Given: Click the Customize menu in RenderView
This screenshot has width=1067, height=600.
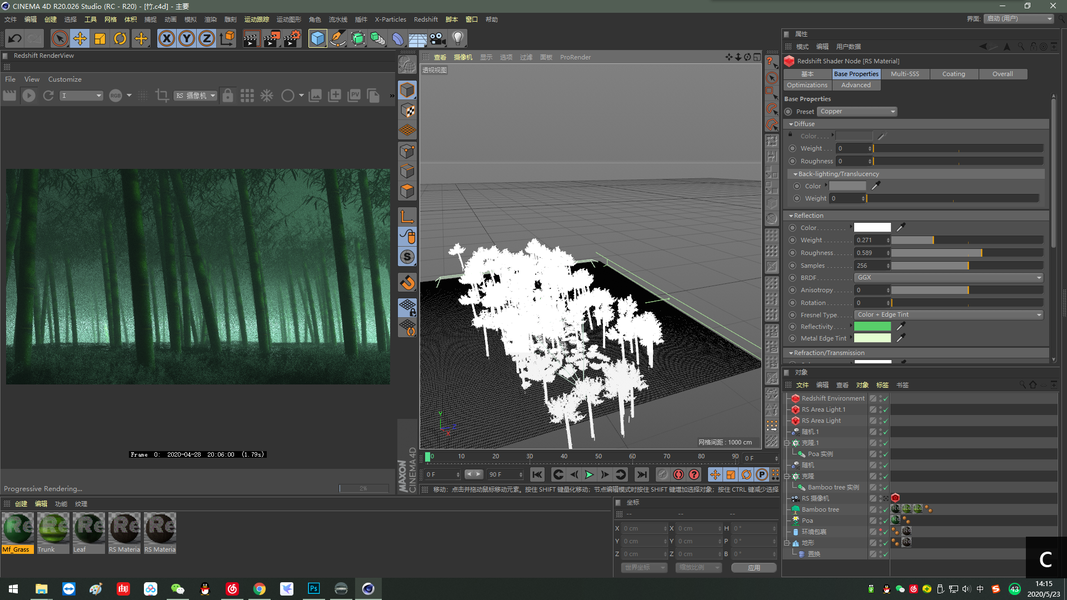Looking at the screenshot, I should (x=65, y=79).
